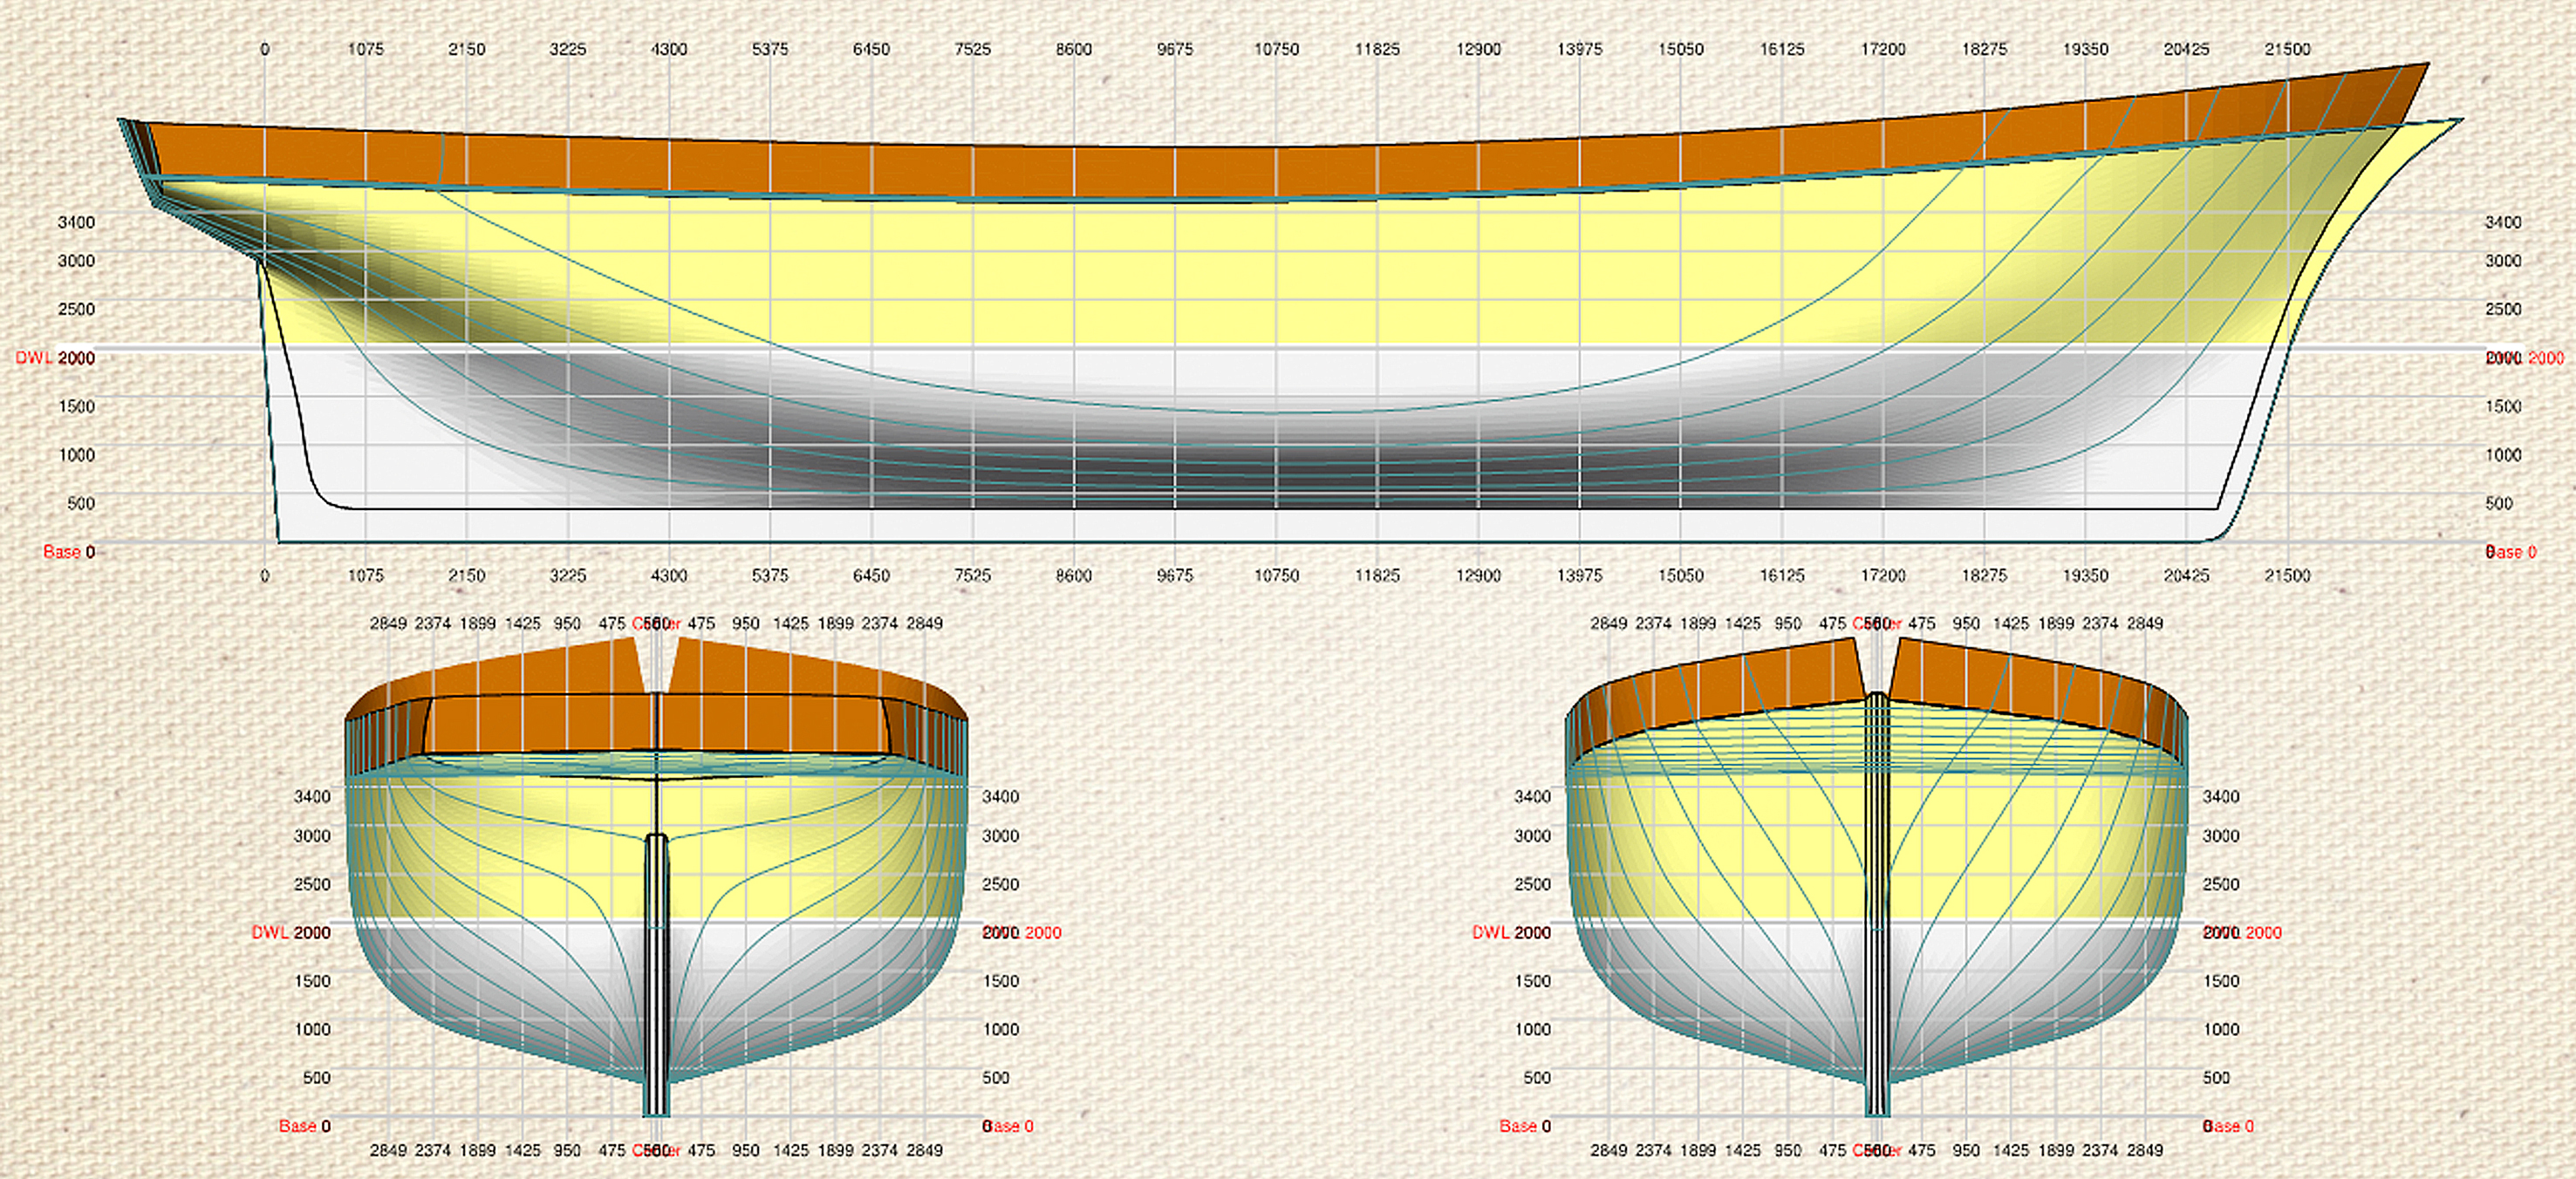Viewport: 2576px width, 1179px height.
Task: Click the stem centerline in the bow body view
Action: coord(1877,900)
